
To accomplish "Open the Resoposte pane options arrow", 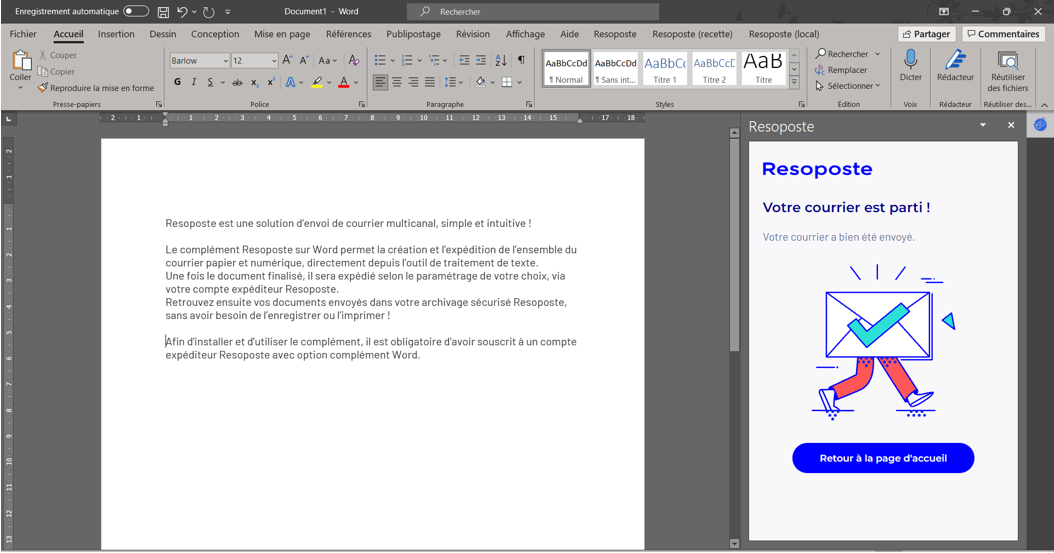I will pos(983,125).
